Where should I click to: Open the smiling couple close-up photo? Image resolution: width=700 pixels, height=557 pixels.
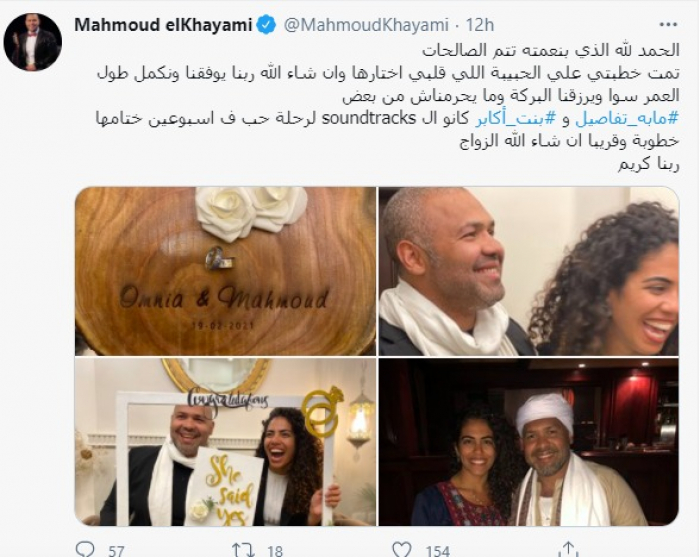[529, 271]
